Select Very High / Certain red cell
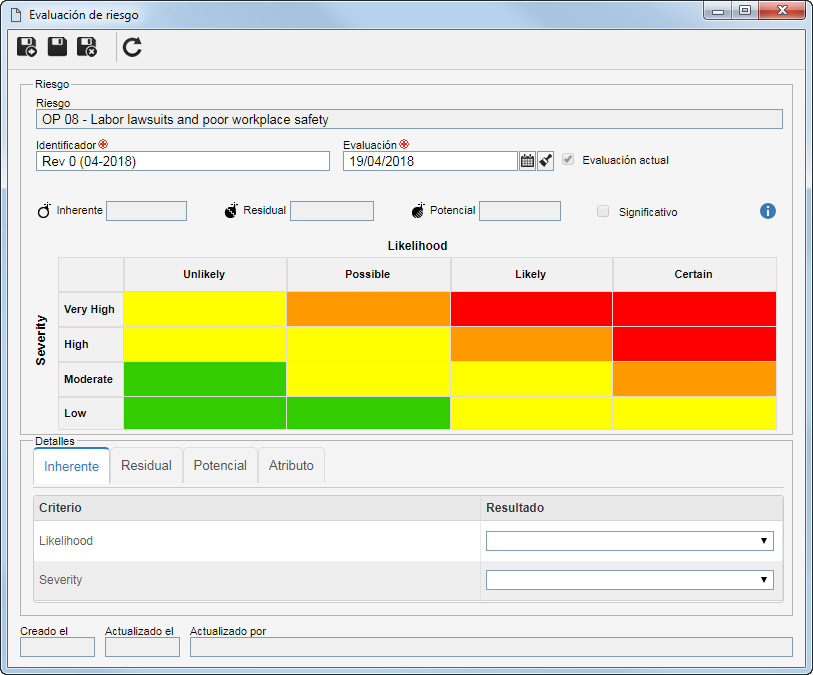The height and width of the screenshot is (675, 813). (694, 309)
